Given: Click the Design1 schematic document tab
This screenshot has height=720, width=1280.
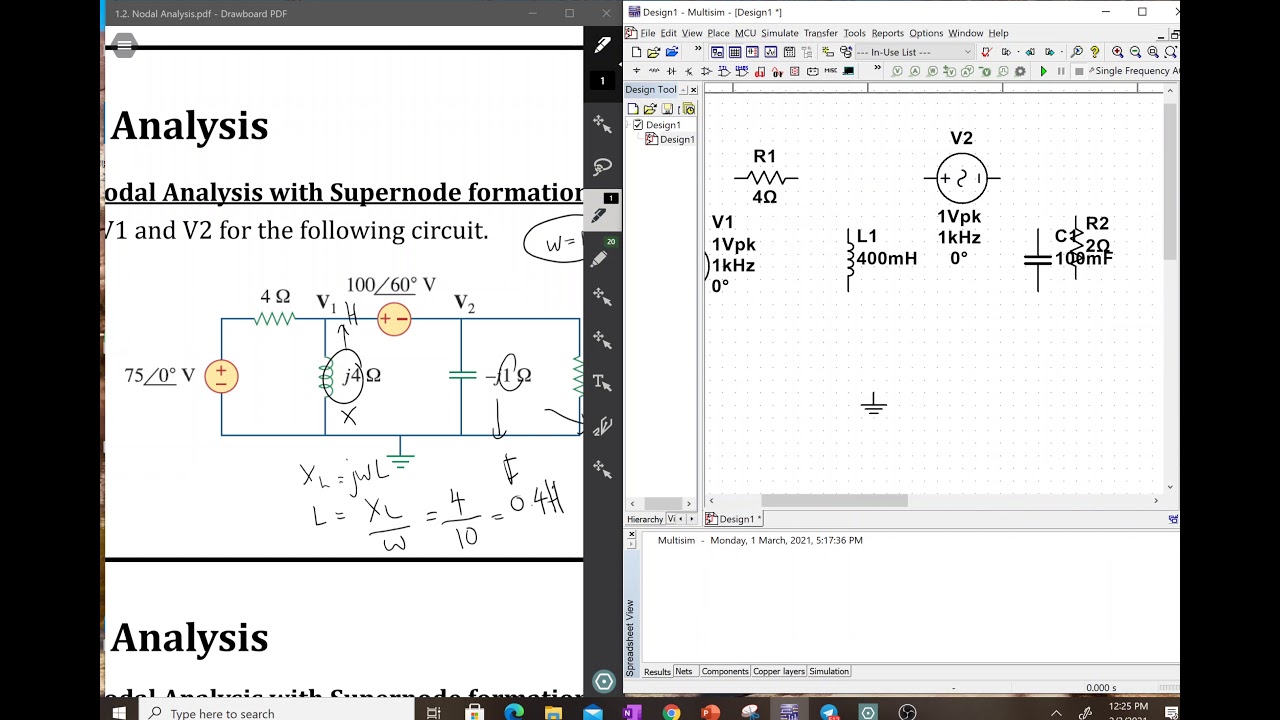Looking at the screenshot, I should click(734, 519).
